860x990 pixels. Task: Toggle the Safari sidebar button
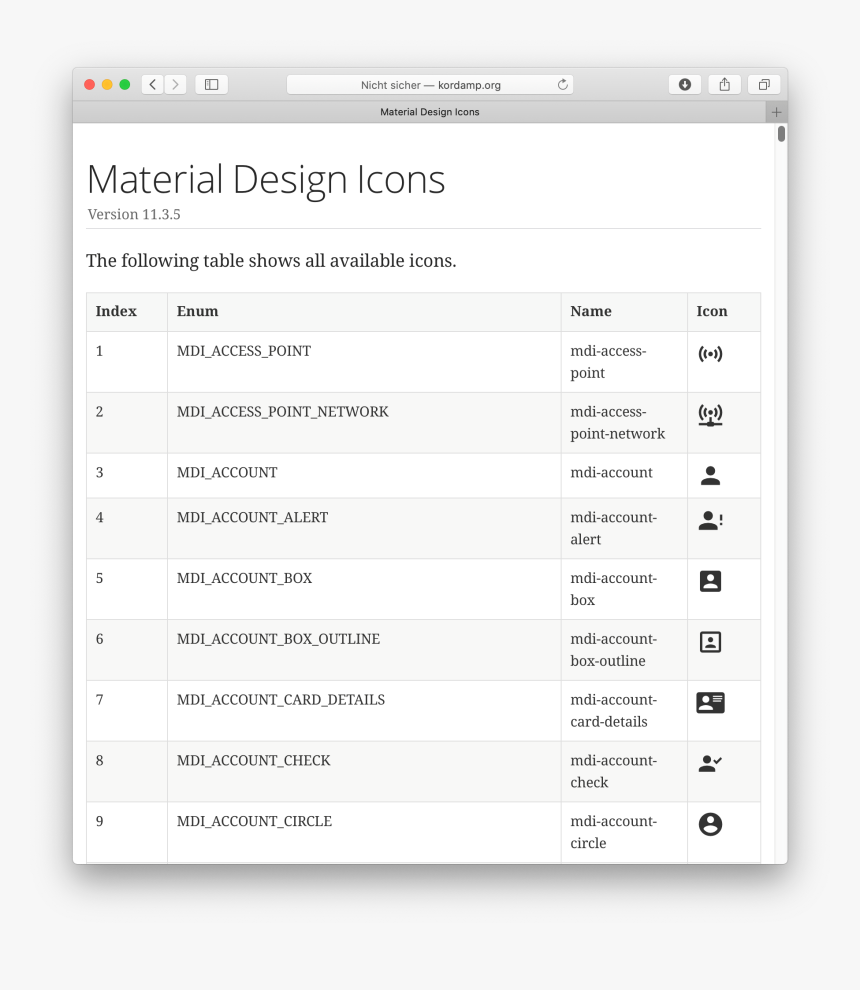(212, 85)
